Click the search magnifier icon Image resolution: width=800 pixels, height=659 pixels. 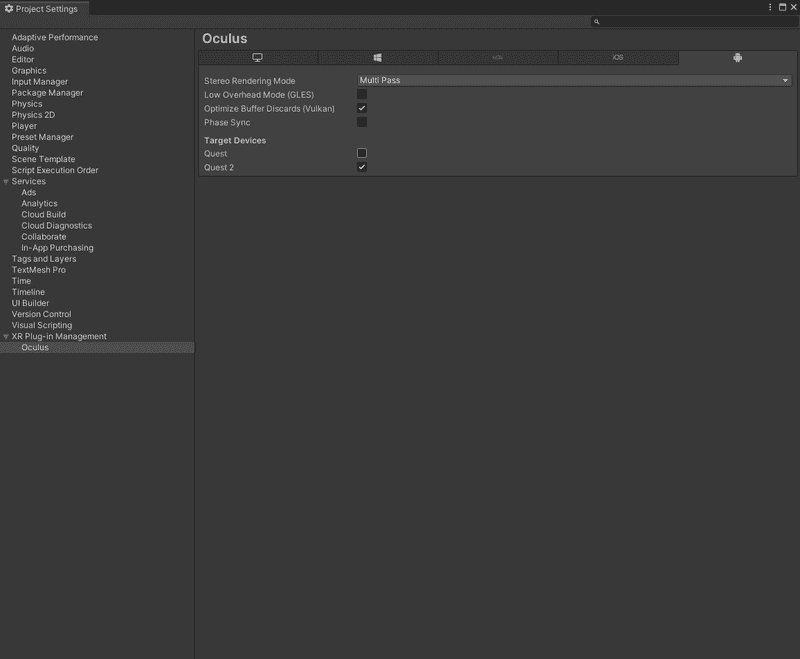click(x=596, y=21)
